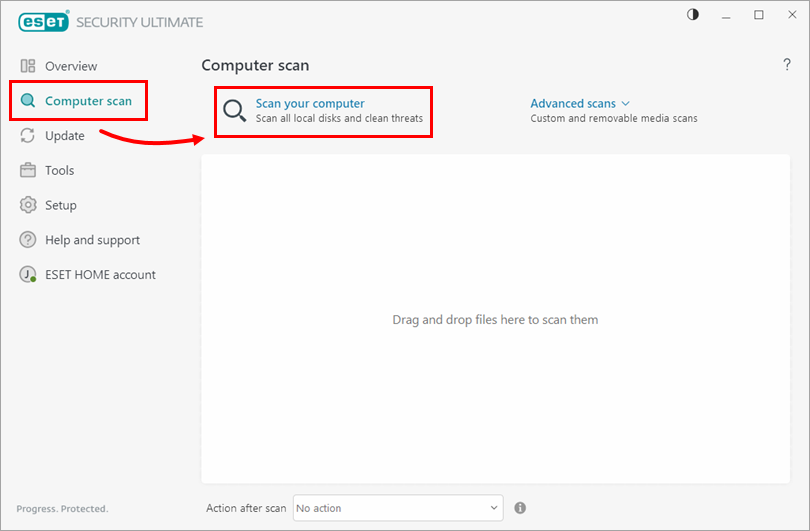Close the ESET Security Ultimate window
This screenshot has width=810, height=531.
[790, 15]
